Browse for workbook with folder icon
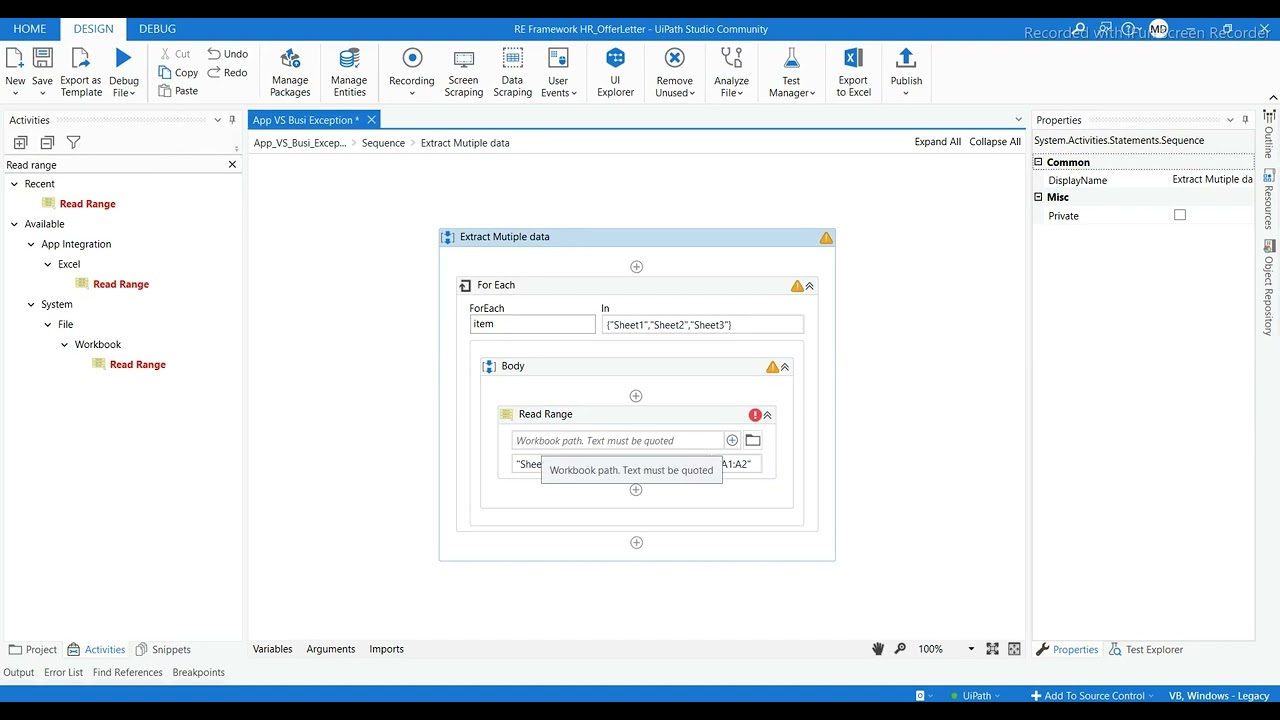The width and height of the screenshot is (1280, 720). click(x=753, y=440)
